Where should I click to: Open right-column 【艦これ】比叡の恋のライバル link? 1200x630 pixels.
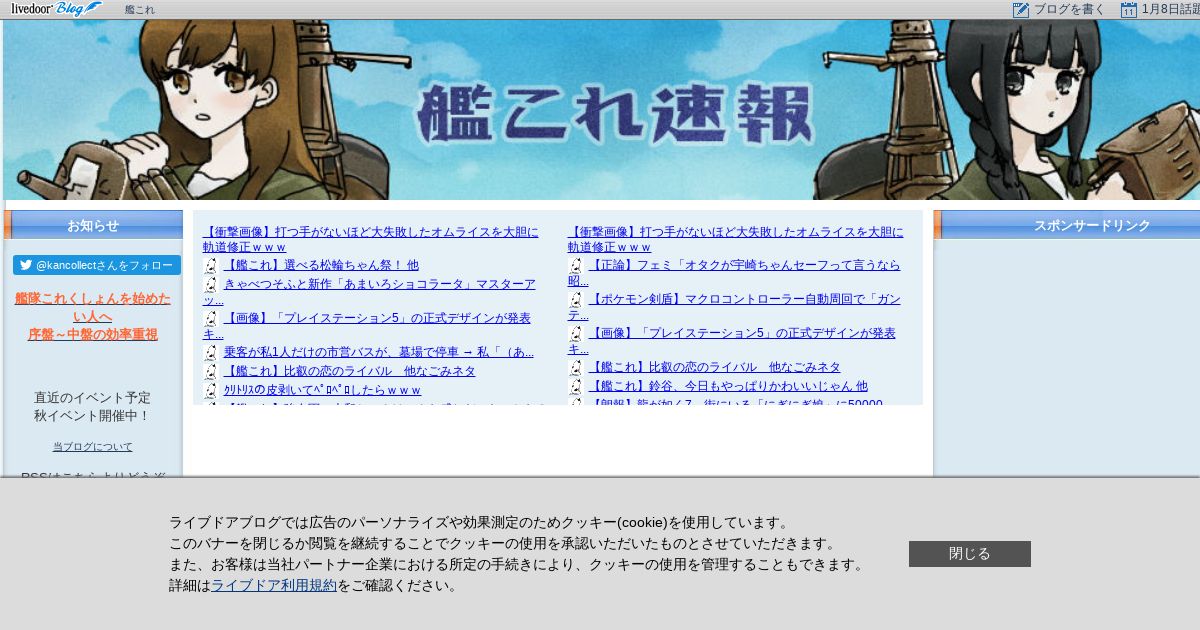click(x=714, y=367)
